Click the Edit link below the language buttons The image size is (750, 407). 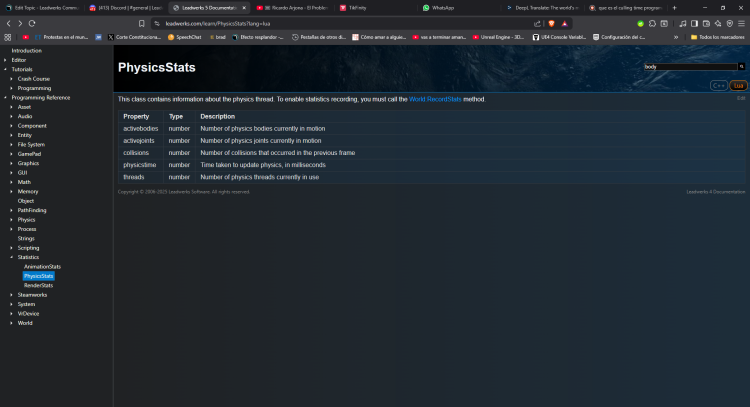point(741,97)
